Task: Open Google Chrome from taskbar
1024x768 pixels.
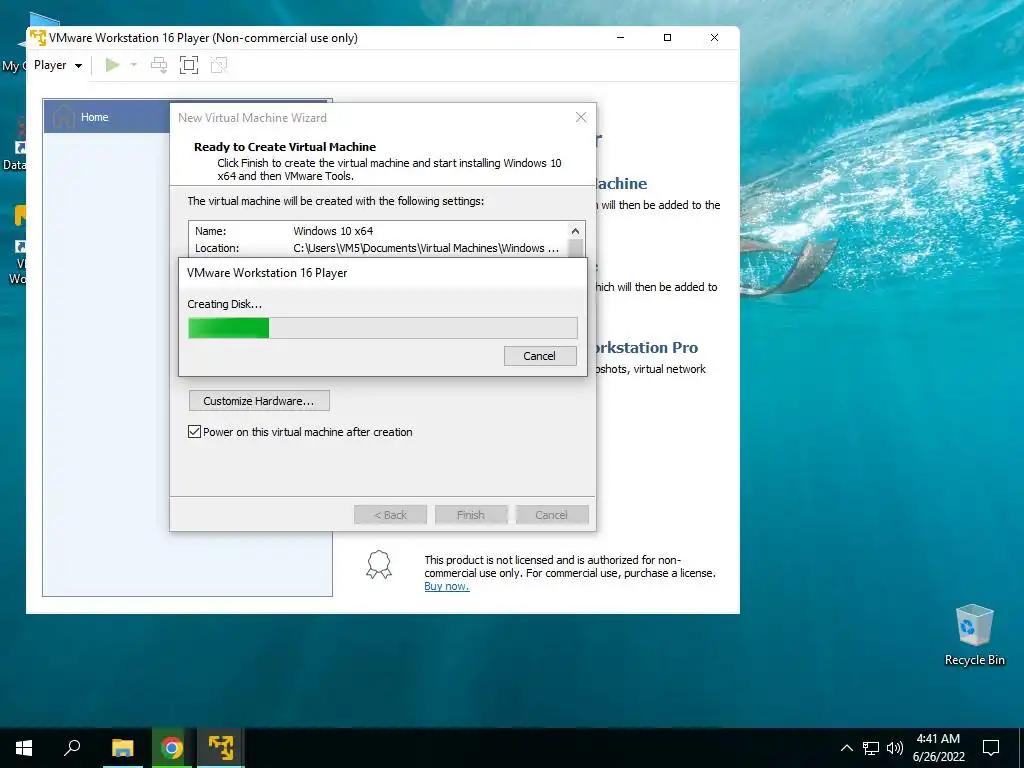Action: 172,748
